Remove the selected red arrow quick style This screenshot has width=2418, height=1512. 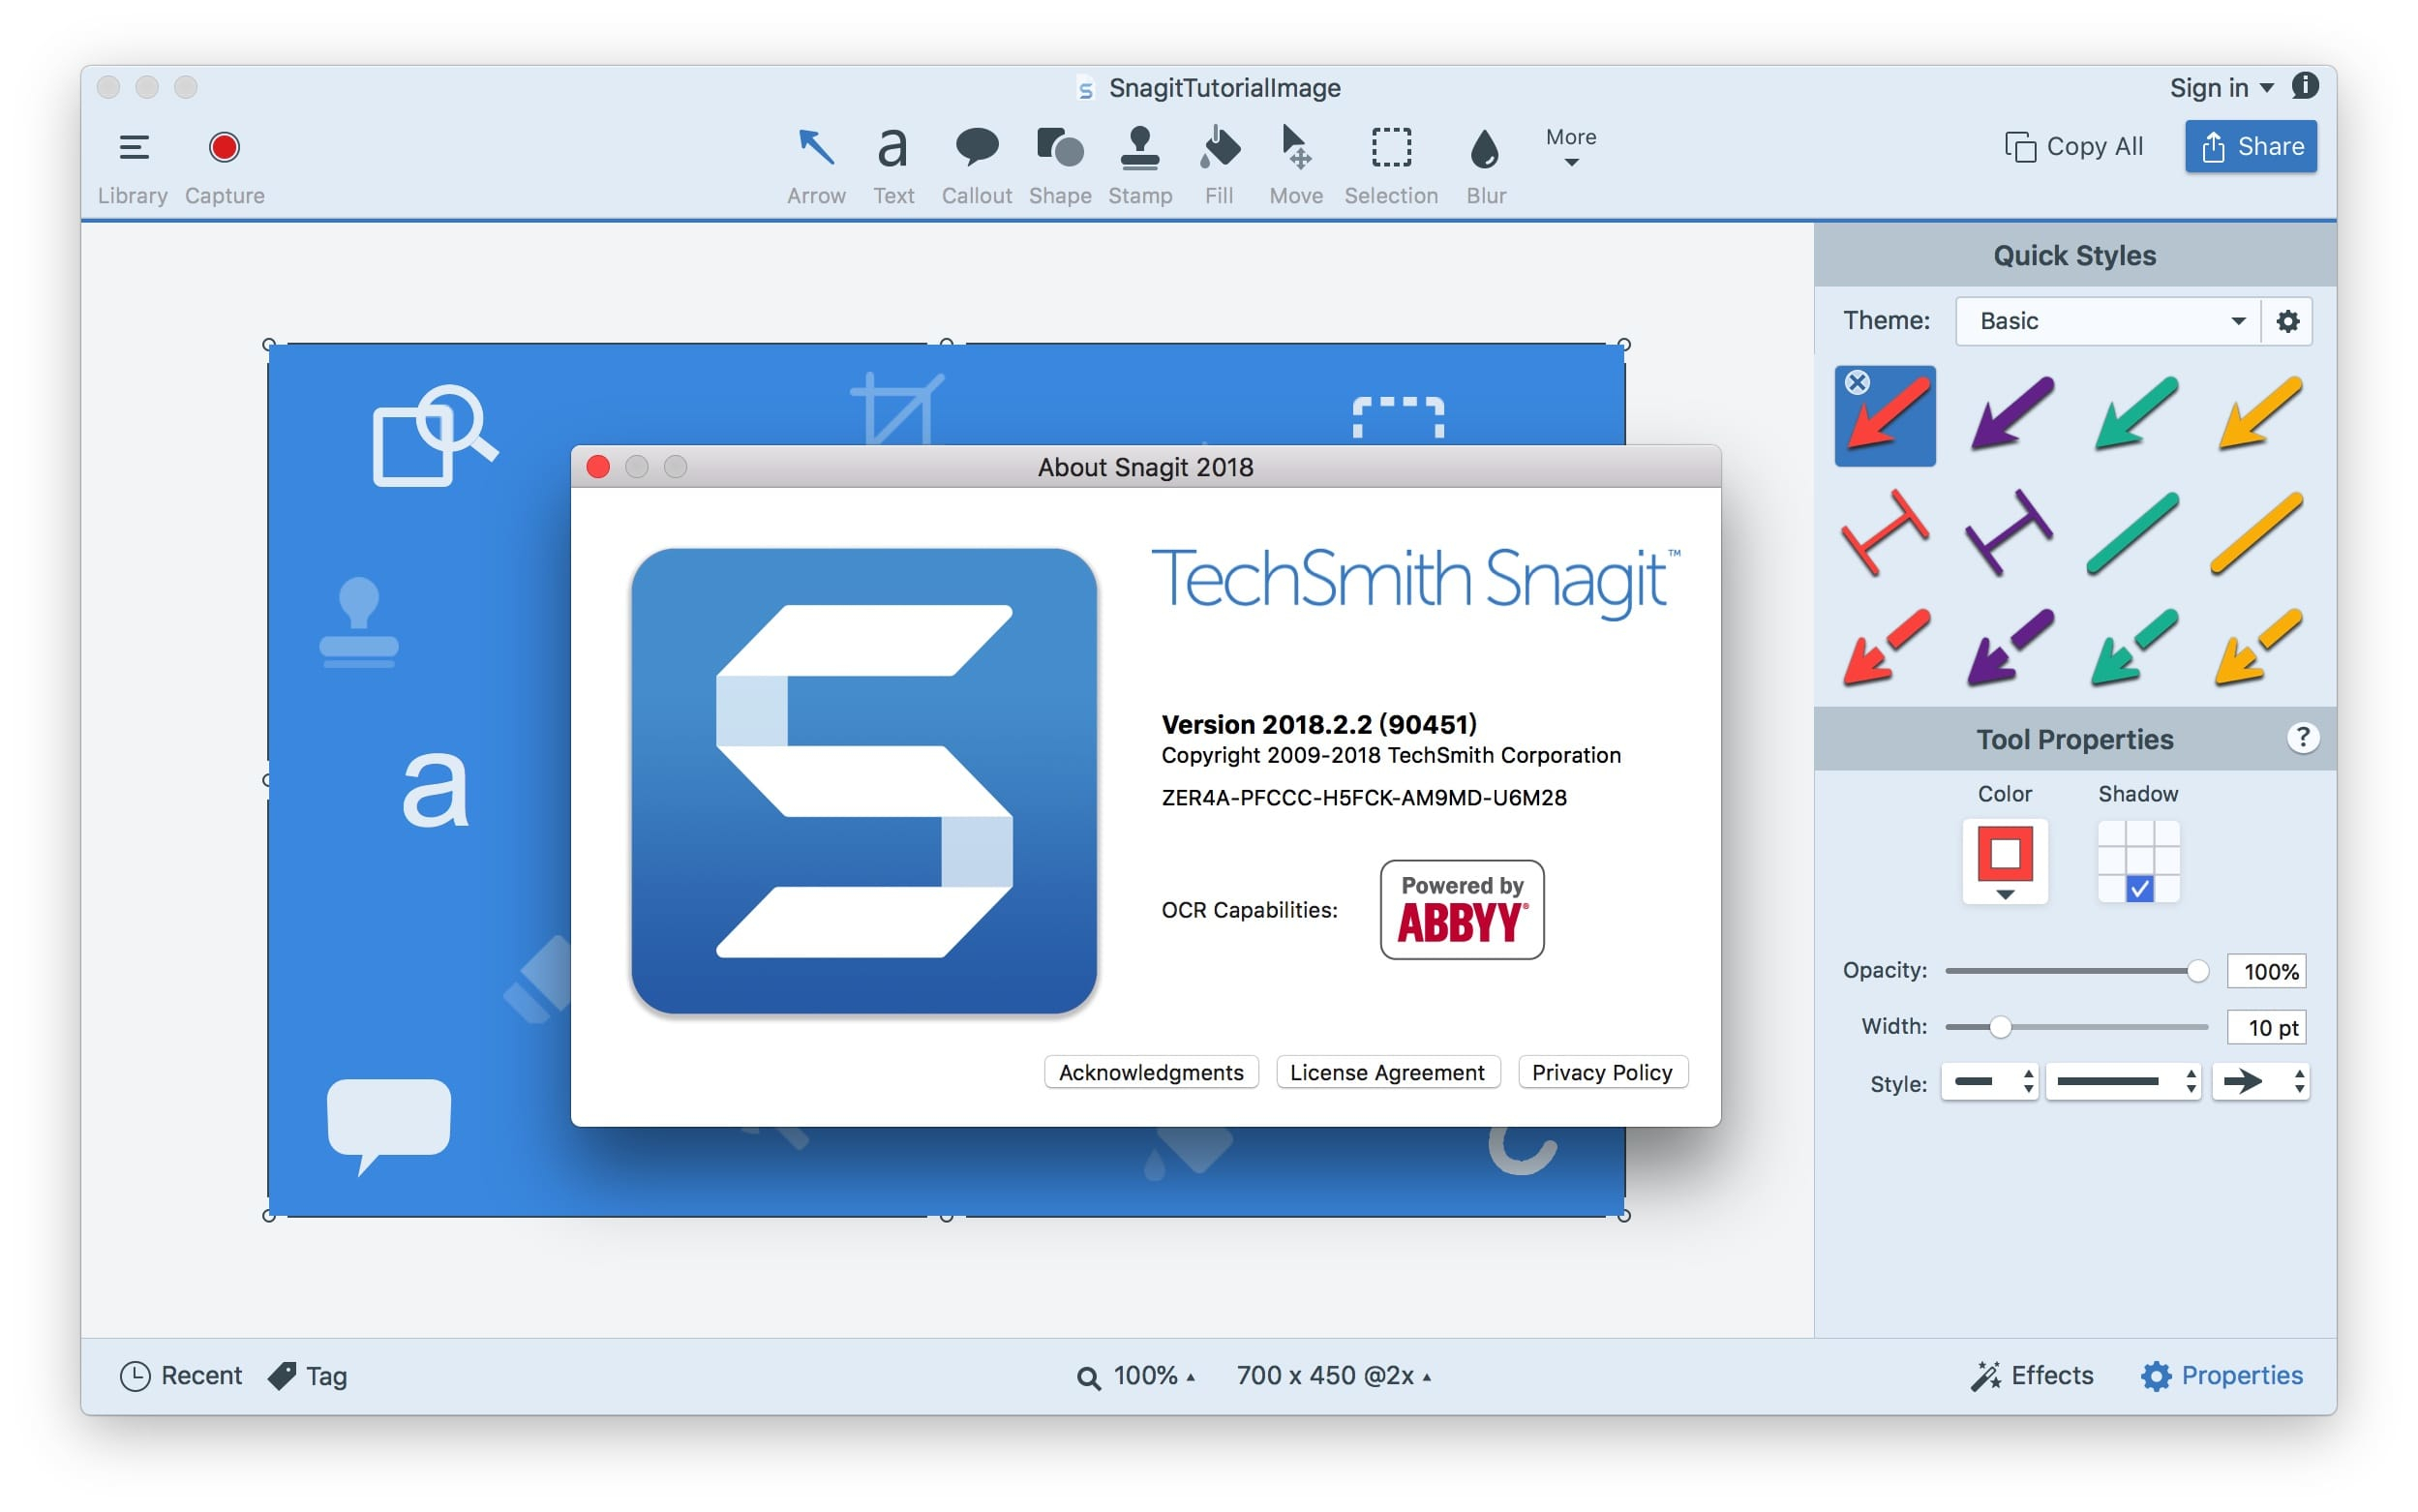[x=1857, y=382]
